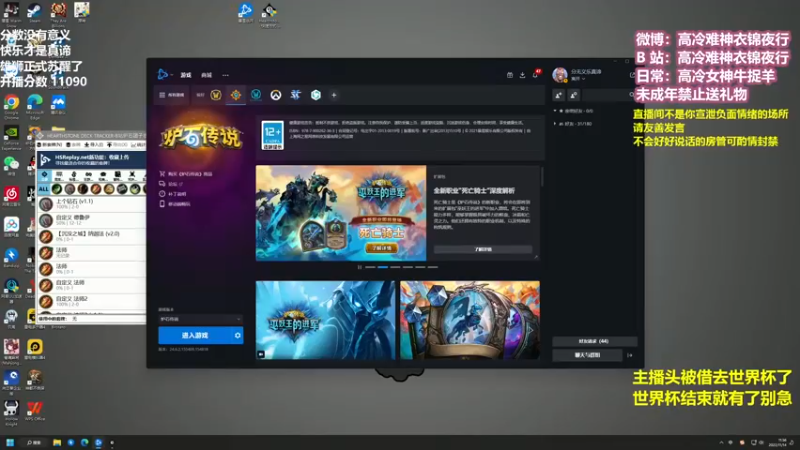Open the WeChat desktop icon
800x450 pixels.
[x=11, y=166]
